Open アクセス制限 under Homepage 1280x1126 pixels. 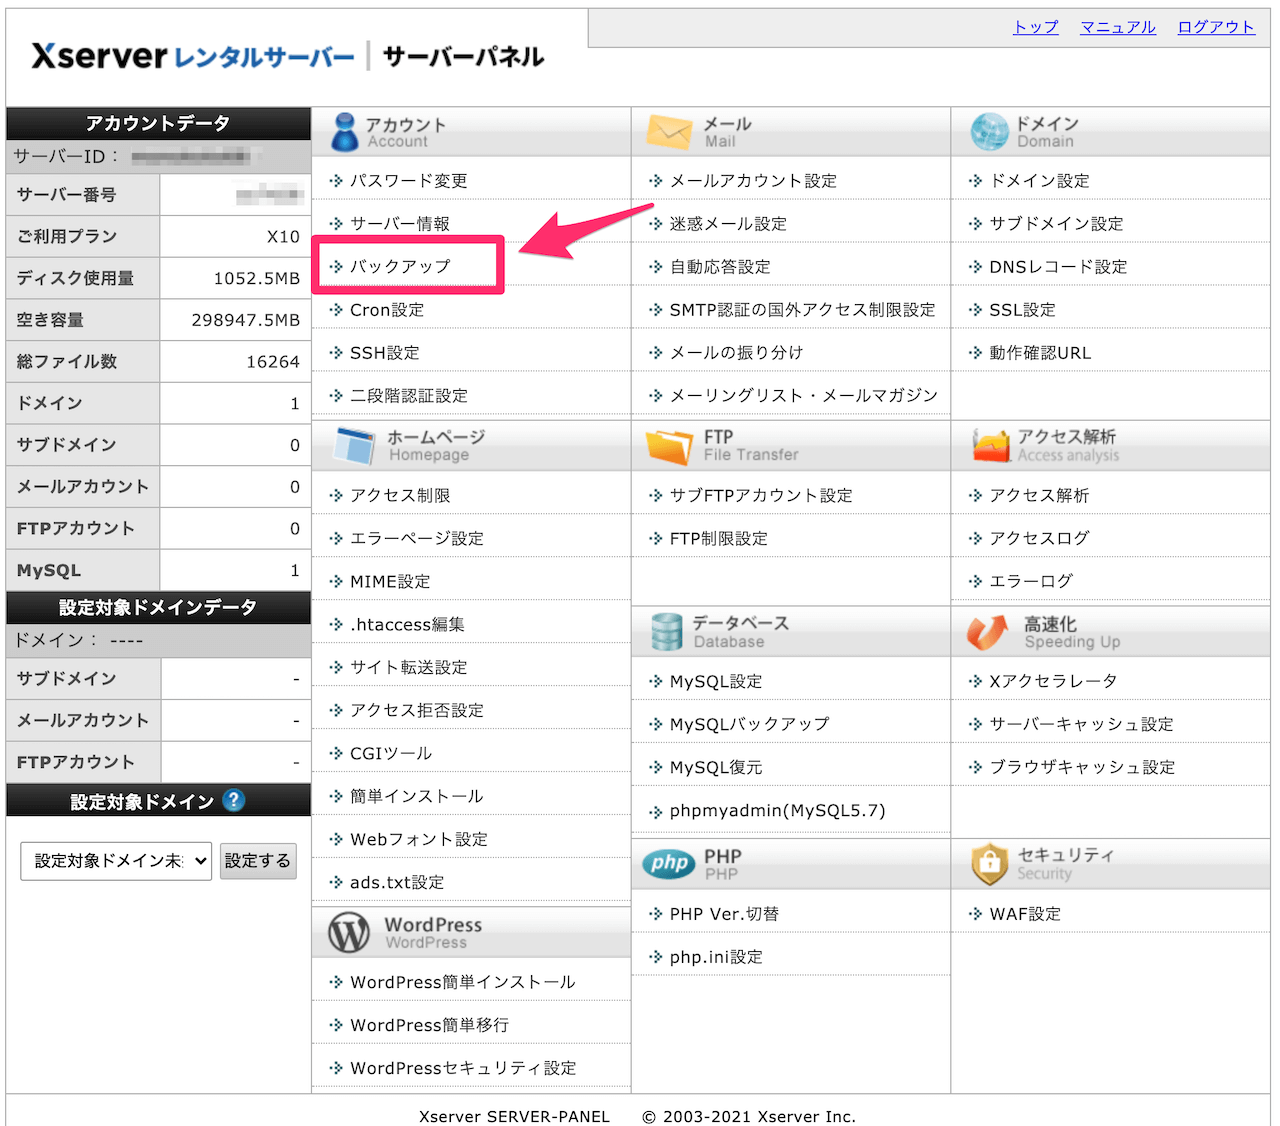(400, 496)
